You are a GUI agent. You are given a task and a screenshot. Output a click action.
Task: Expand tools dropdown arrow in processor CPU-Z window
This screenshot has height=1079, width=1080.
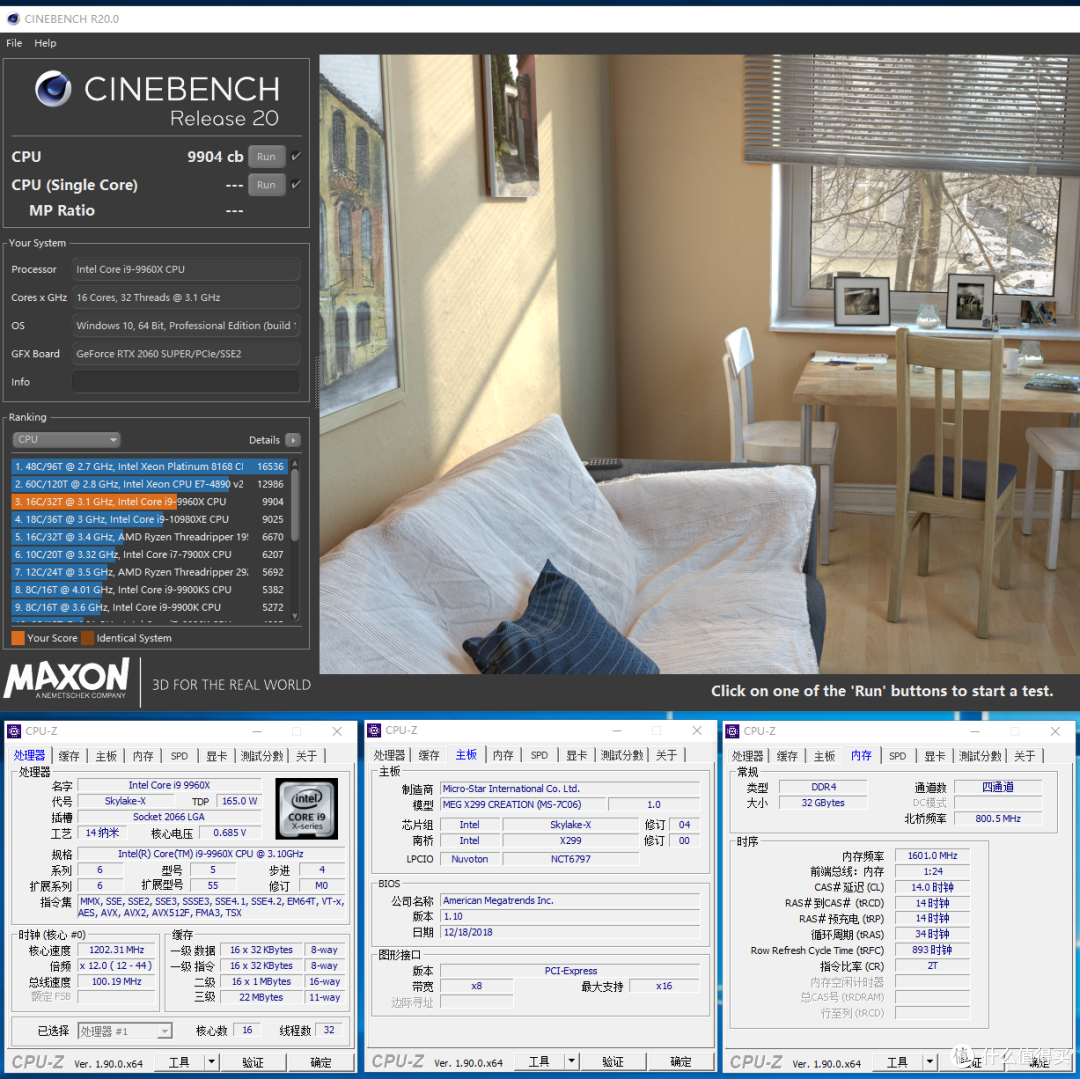211,1062
